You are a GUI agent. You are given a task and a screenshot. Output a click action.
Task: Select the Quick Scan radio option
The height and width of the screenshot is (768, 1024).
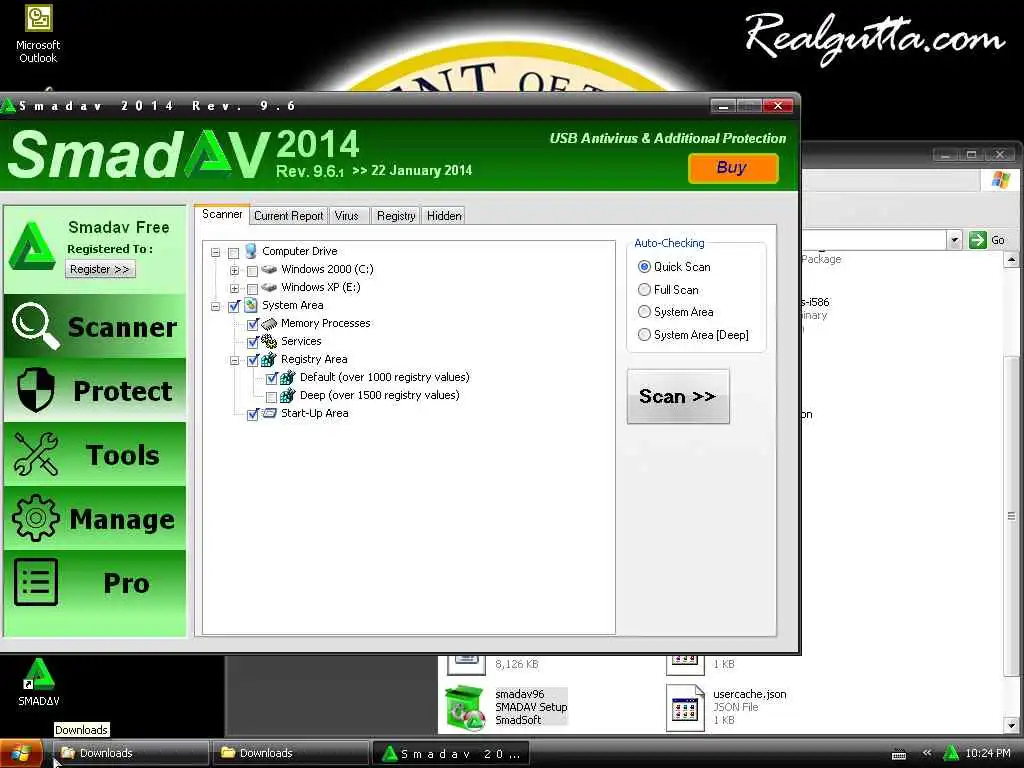tap(644, 267)
